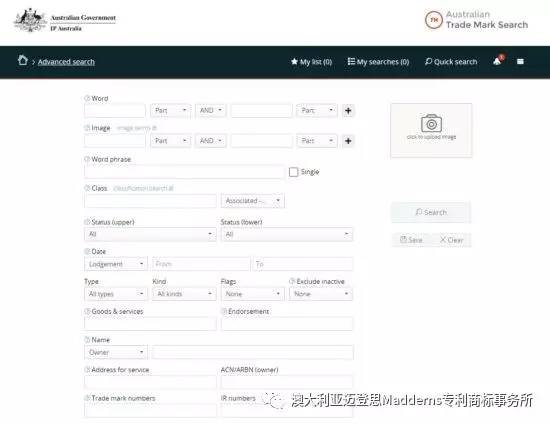Add another Word search term with plus
This screenshot has width=550, height=425.
[x=348, y=111]
